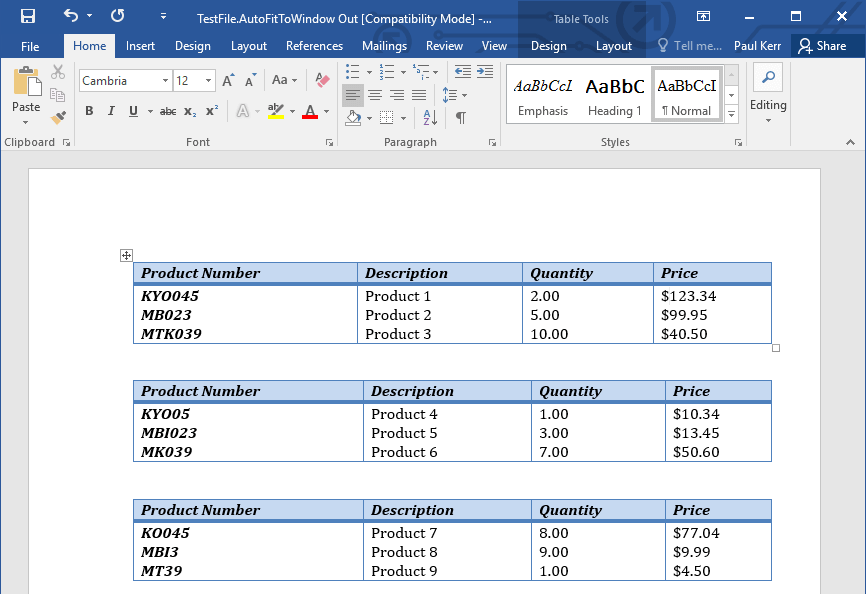
Task: Toggle justify alignment for paragraph
Action: tap(419, 95)
